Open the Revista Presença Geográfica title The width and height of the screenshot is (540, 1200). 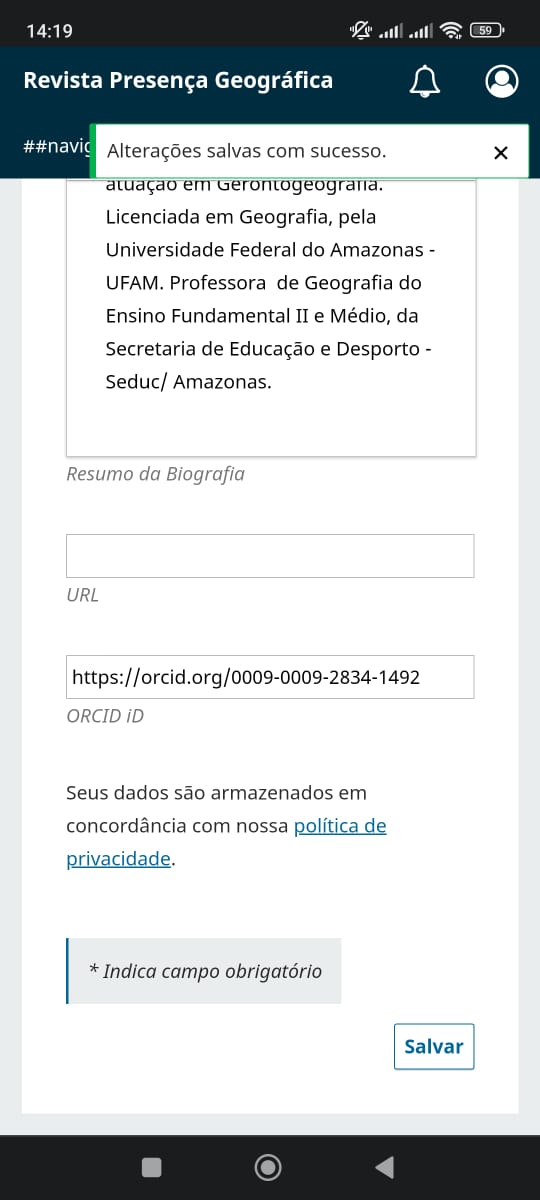pos(178,80)
